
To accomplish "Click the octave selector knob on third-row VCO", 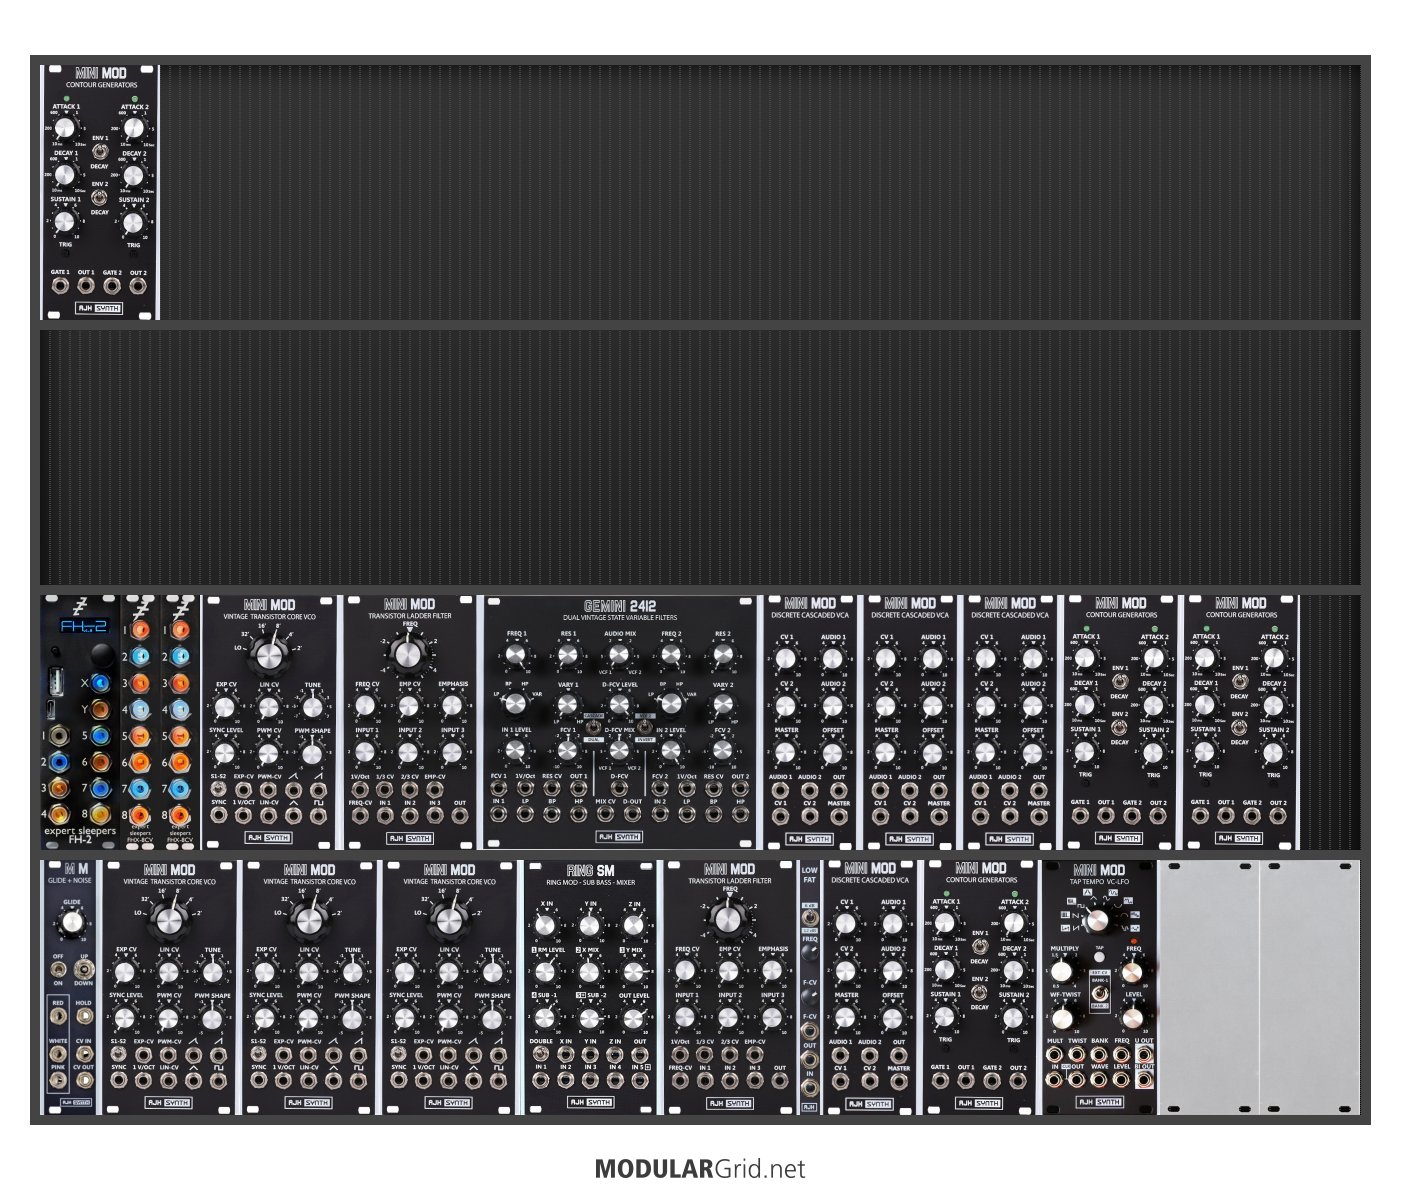I will click(x=268, y=655).
